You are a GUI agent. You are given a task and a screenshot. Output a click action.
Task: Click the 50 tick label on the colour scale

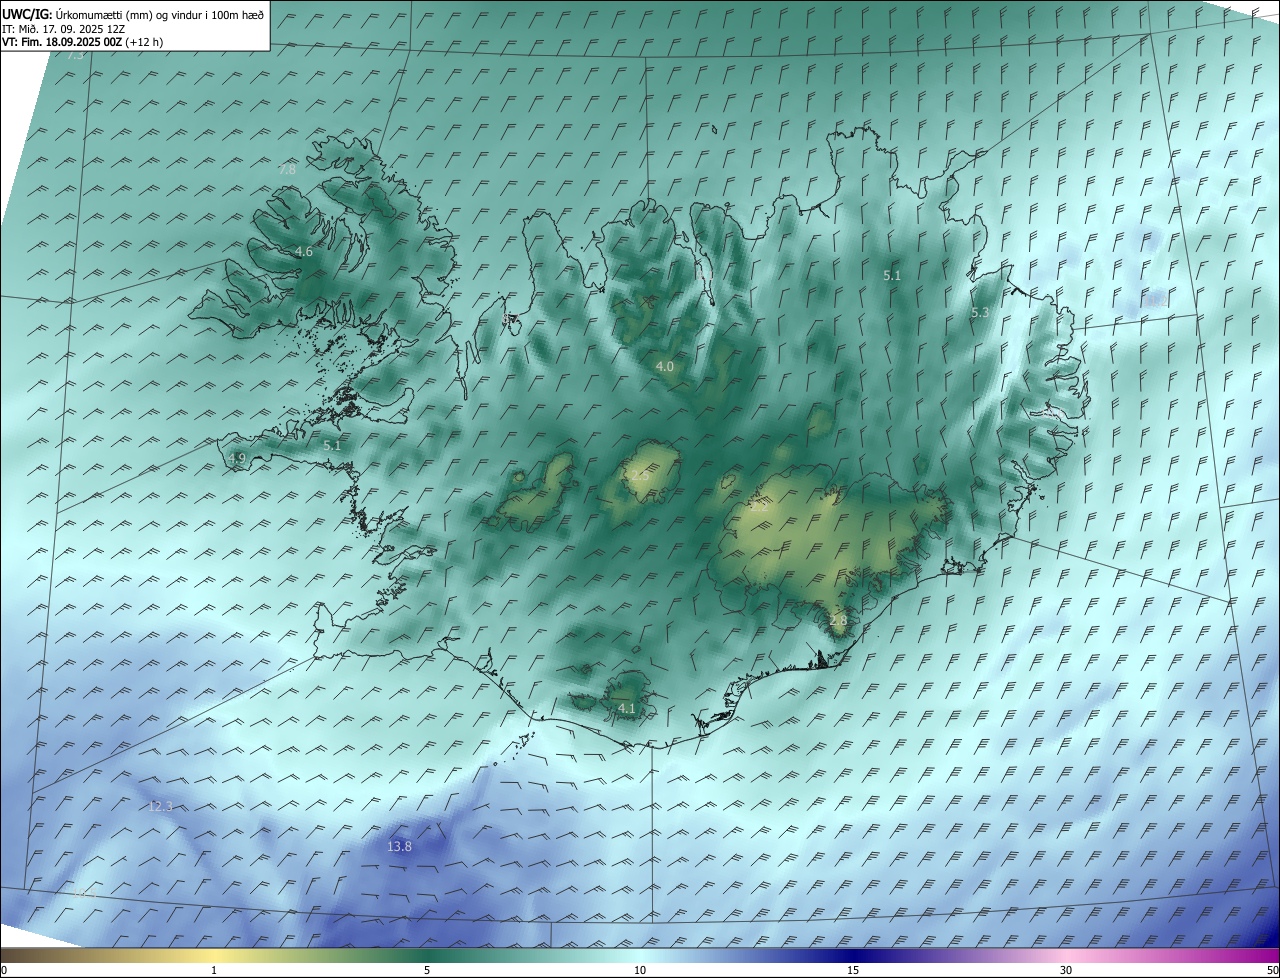[1272, 970]
